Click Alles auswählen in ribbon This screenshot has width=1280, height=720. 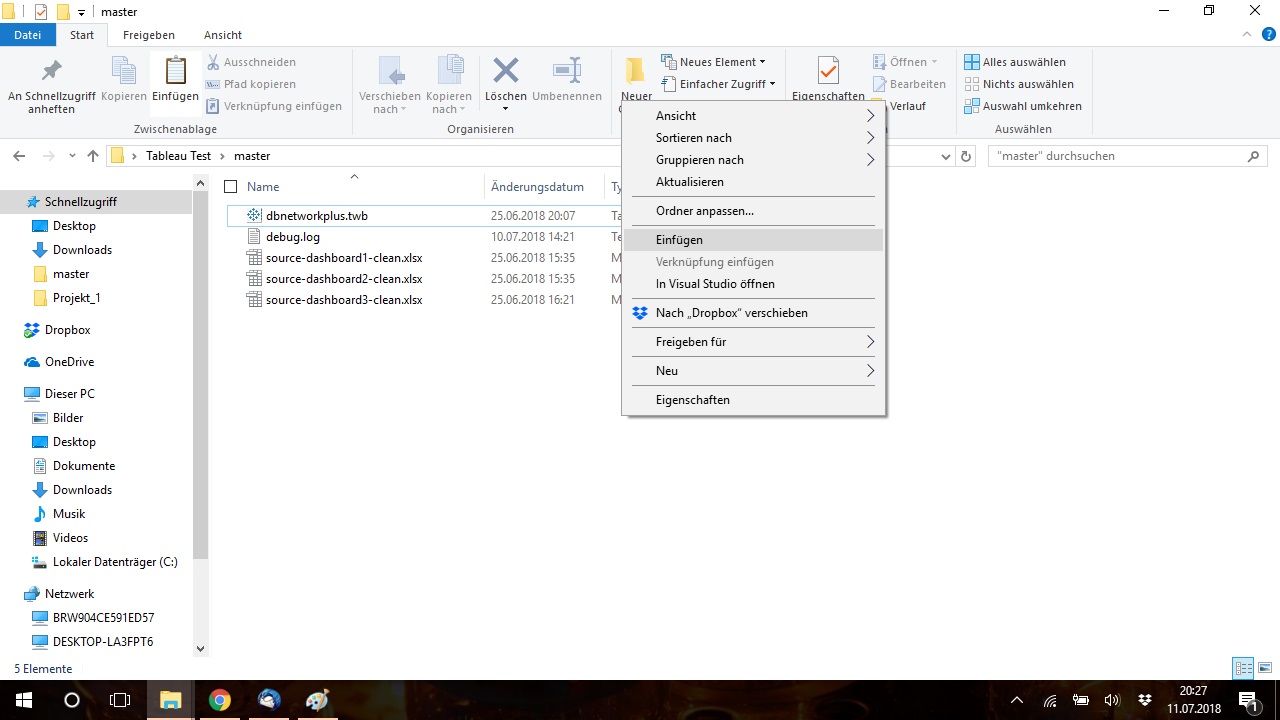point(1015,62)
